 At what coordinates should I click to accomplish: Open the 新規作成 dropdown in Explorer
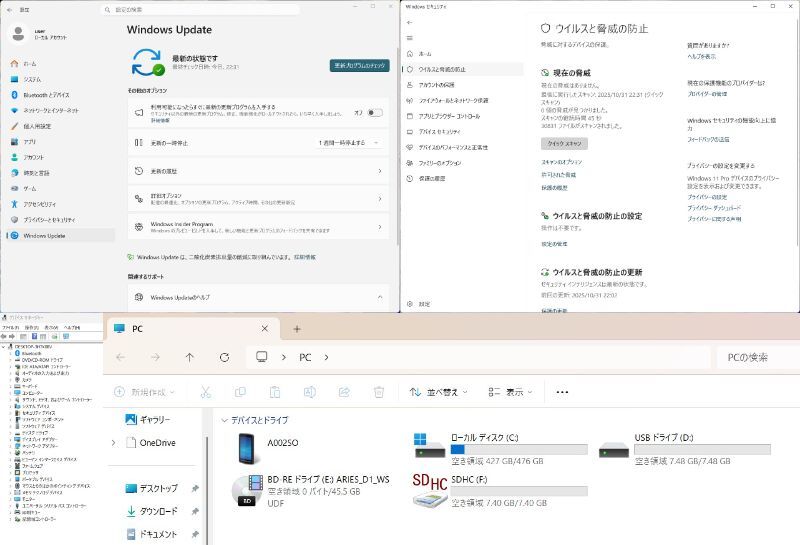(145, 392)
